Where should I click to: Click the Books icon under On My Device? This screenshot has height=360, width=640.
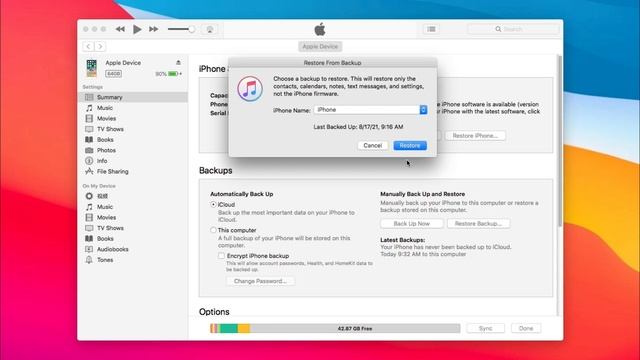[x=89, y=239]
